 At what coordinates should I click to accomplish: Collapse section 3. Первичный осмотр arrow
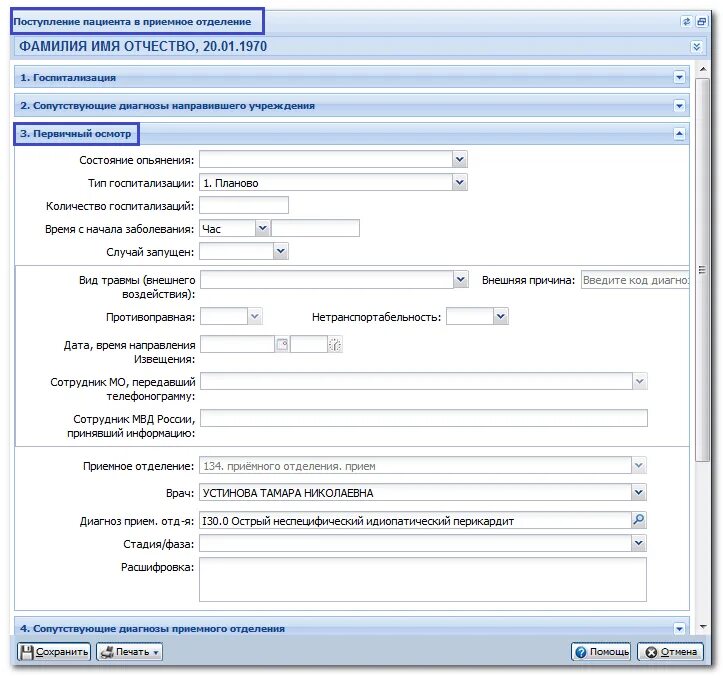(679, 134)
